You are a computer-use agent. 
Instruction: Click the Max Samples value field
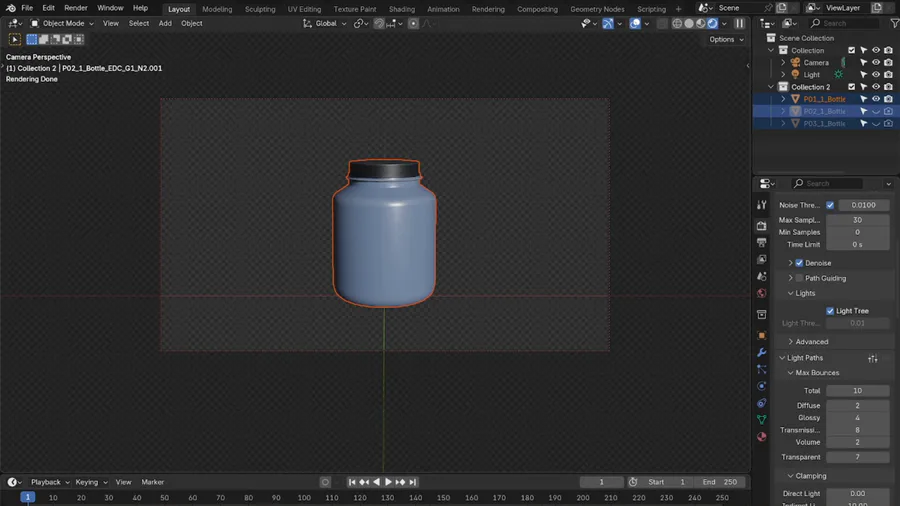click(x=857, y=220)
